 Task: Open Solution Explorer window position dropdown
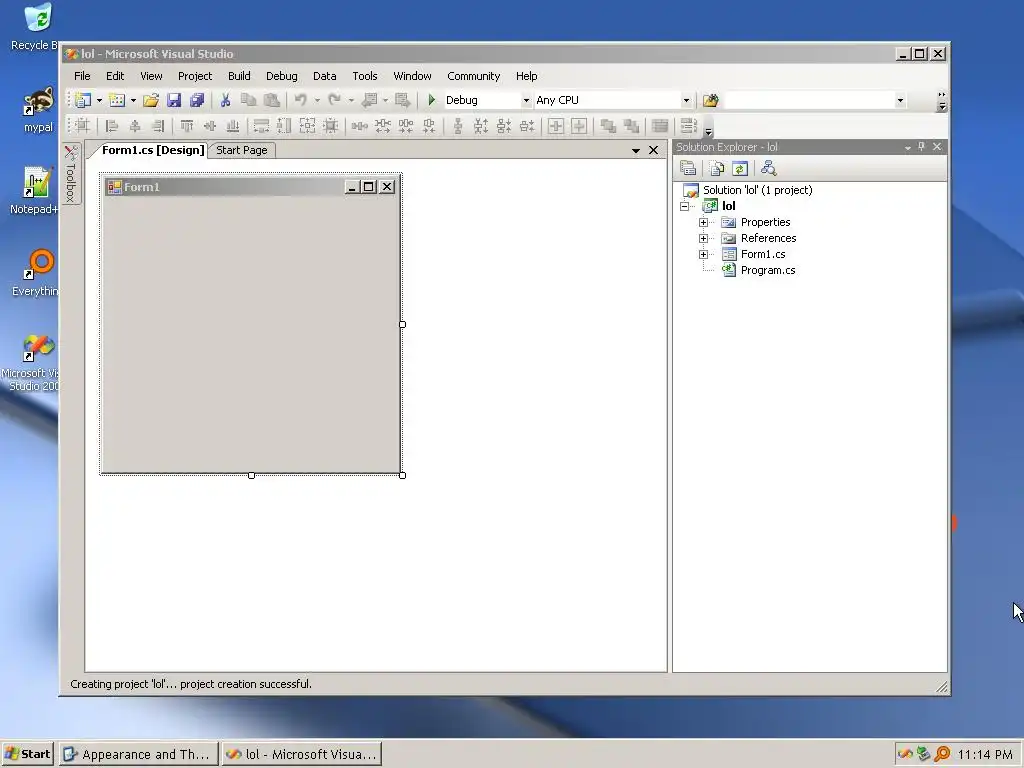pos(908,147)
